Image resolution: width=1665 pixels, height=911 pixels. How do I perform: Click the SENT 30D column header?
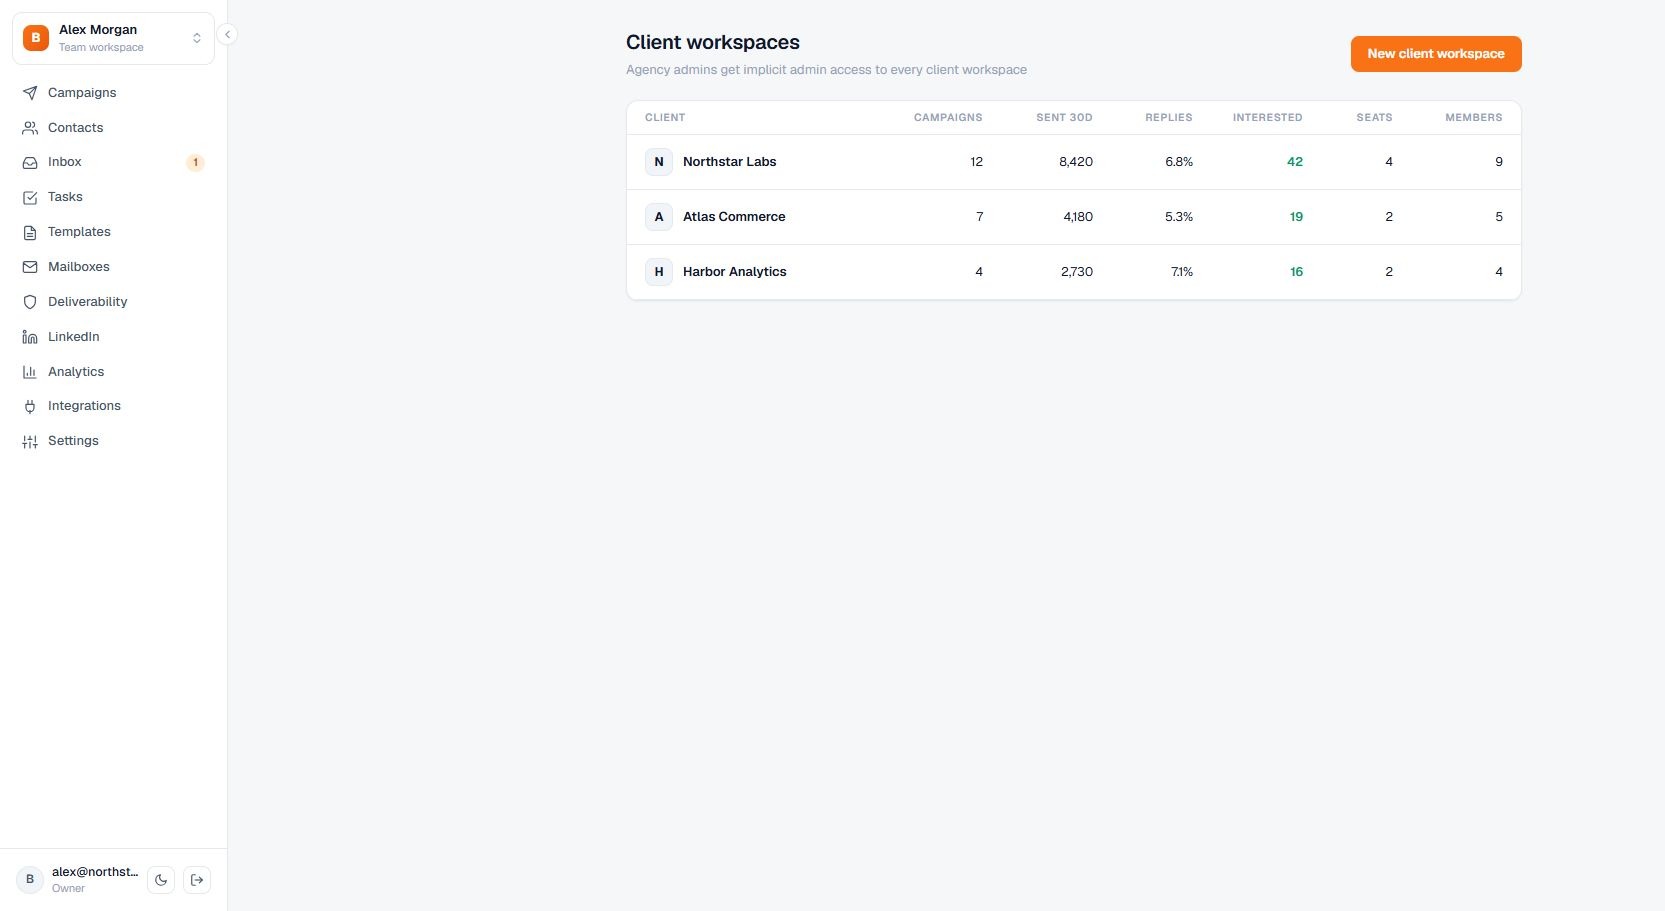1064,118
